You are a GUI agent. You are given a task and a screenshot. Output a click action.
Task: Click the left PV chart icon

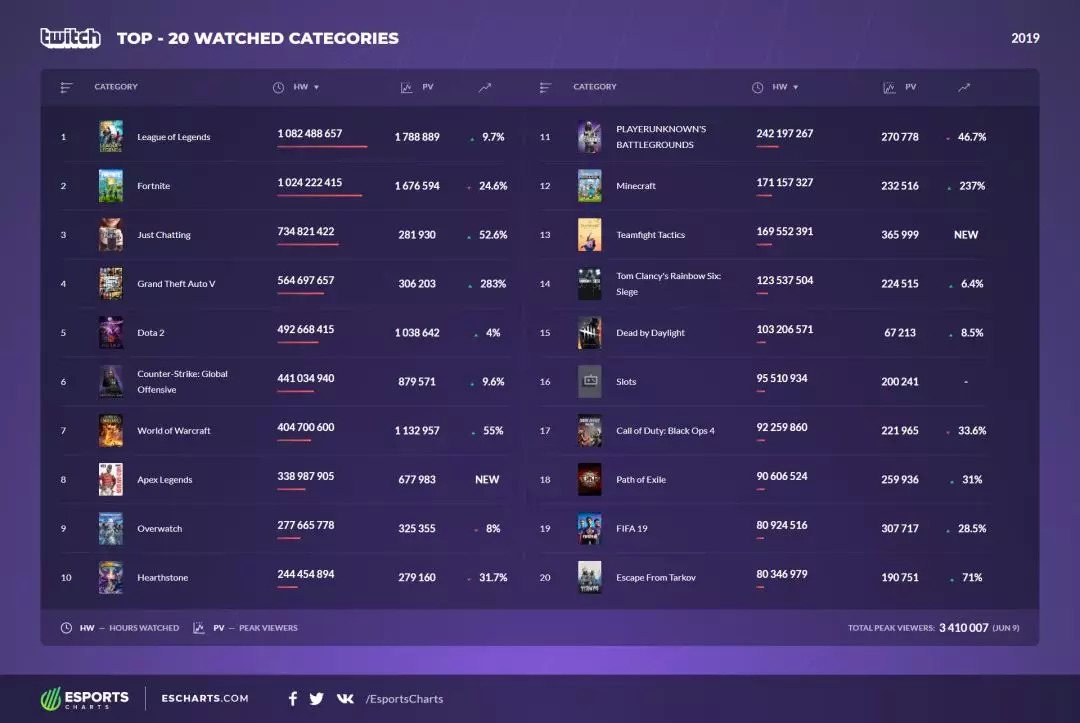click(x=406, y=87)
